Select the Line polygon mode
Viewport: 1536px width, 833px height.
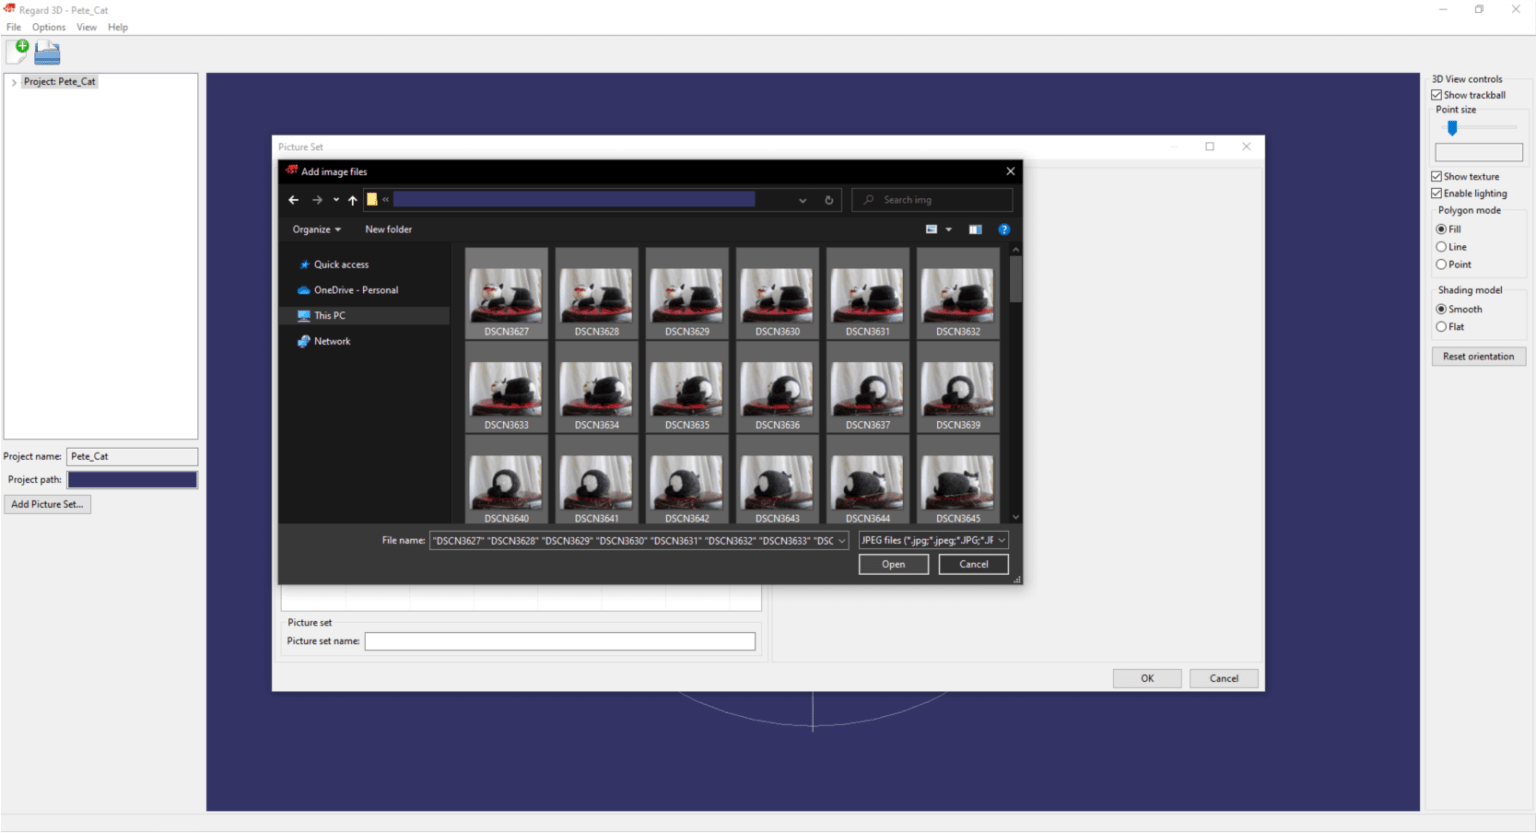pyautogui.click(x=1441, y=247)
